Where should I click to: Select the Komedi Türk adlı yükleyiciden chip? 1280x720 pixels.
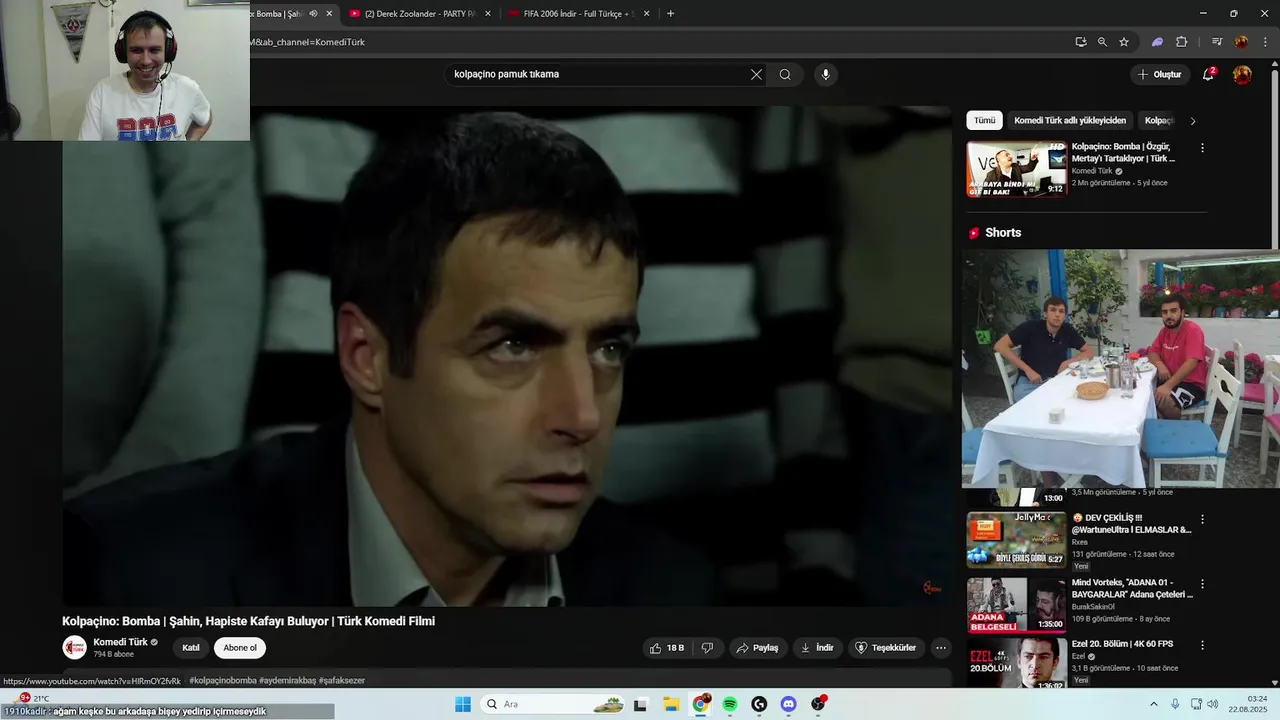pos(1070,120)
